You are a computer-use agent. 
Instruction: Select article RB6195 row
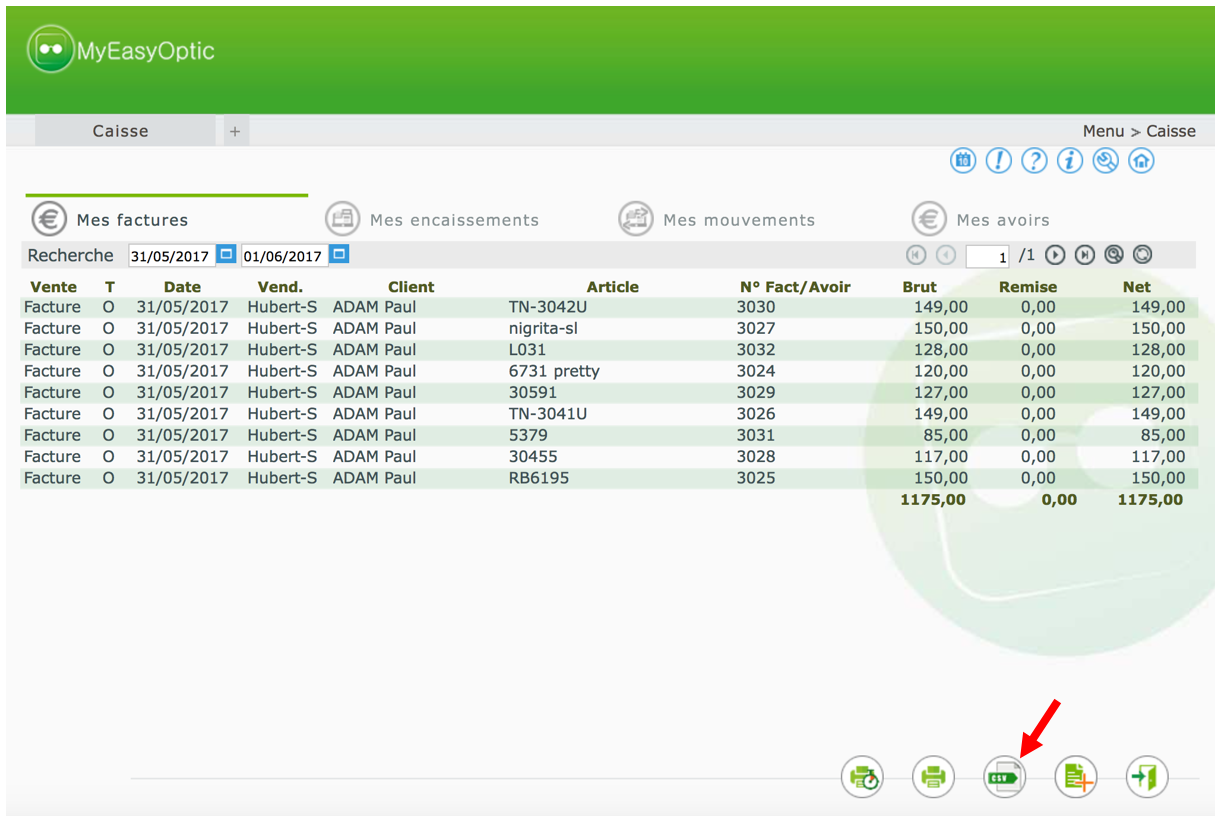pos(609,478)
